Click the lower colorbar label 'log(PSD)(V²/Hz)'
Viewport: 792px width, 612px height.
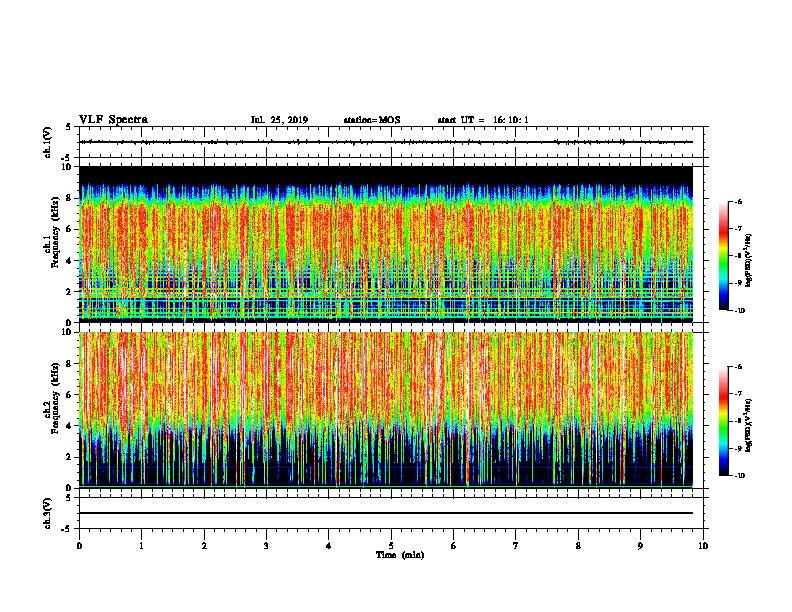pyautogui.click(x=748, y=425)
